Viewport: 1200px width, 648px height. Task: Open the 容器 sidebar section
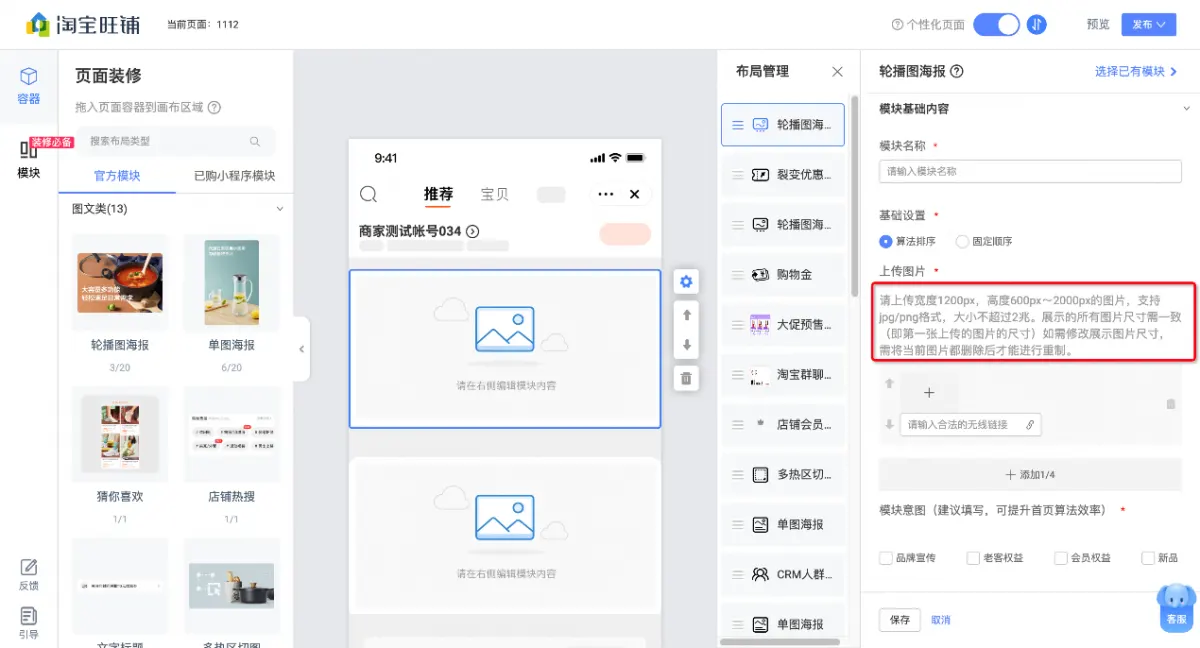(29, 85)
